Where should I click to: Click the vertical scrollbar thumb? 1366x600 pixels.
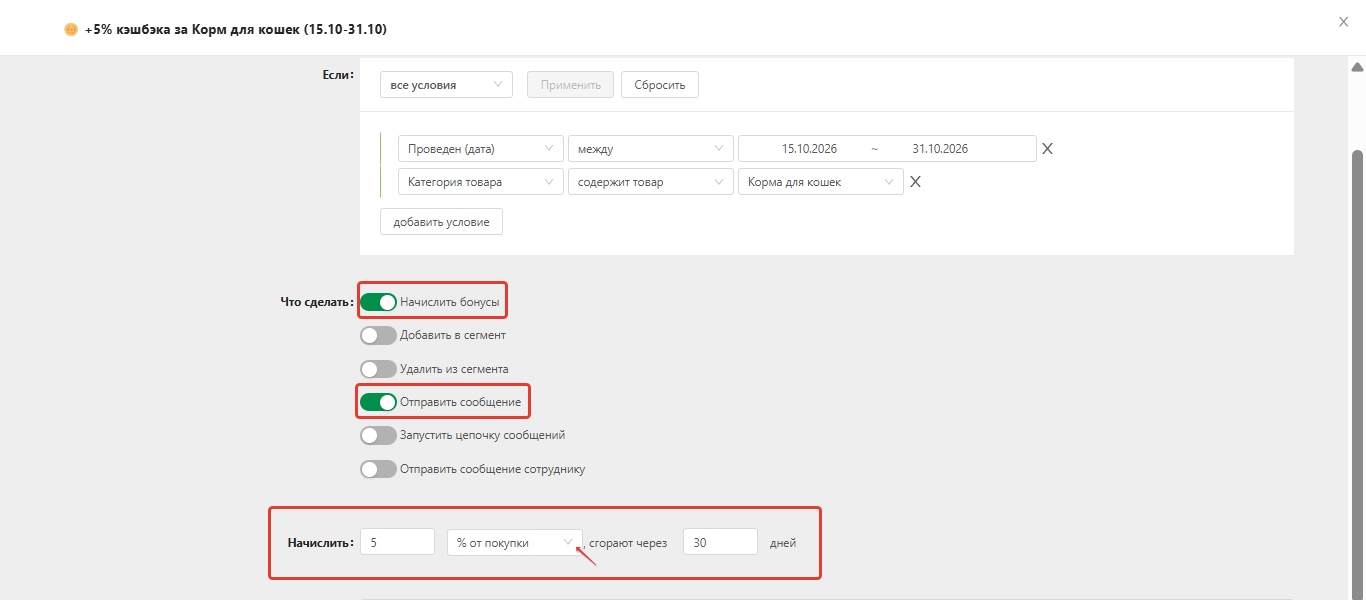[1357, 375]
